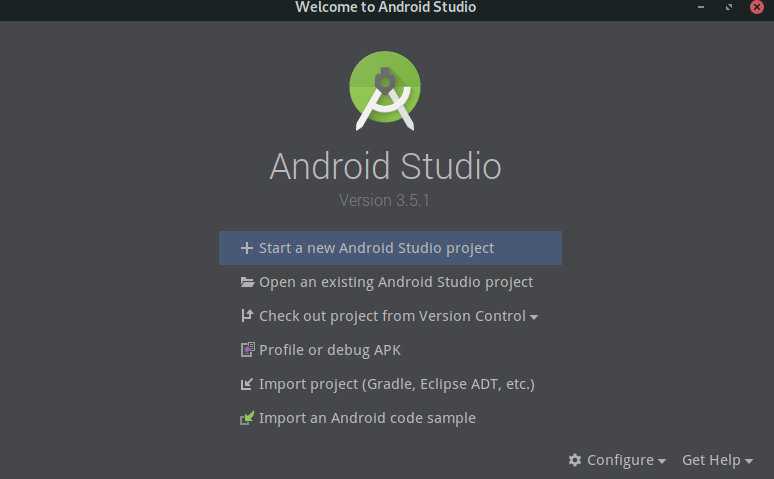The width and height of the screenshot is (774, 479).
Task: Expand the Version Control dropdown arrow
Action: click(x=534, y=317)
